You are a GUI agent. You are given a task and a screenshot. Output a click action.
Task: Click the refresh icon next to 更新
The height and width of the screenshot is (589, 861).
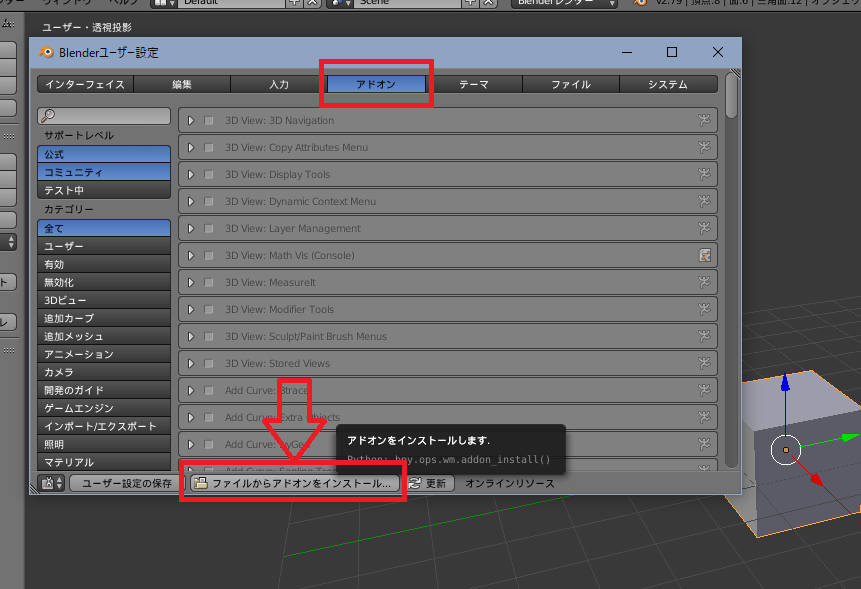[x=415, y=483]
